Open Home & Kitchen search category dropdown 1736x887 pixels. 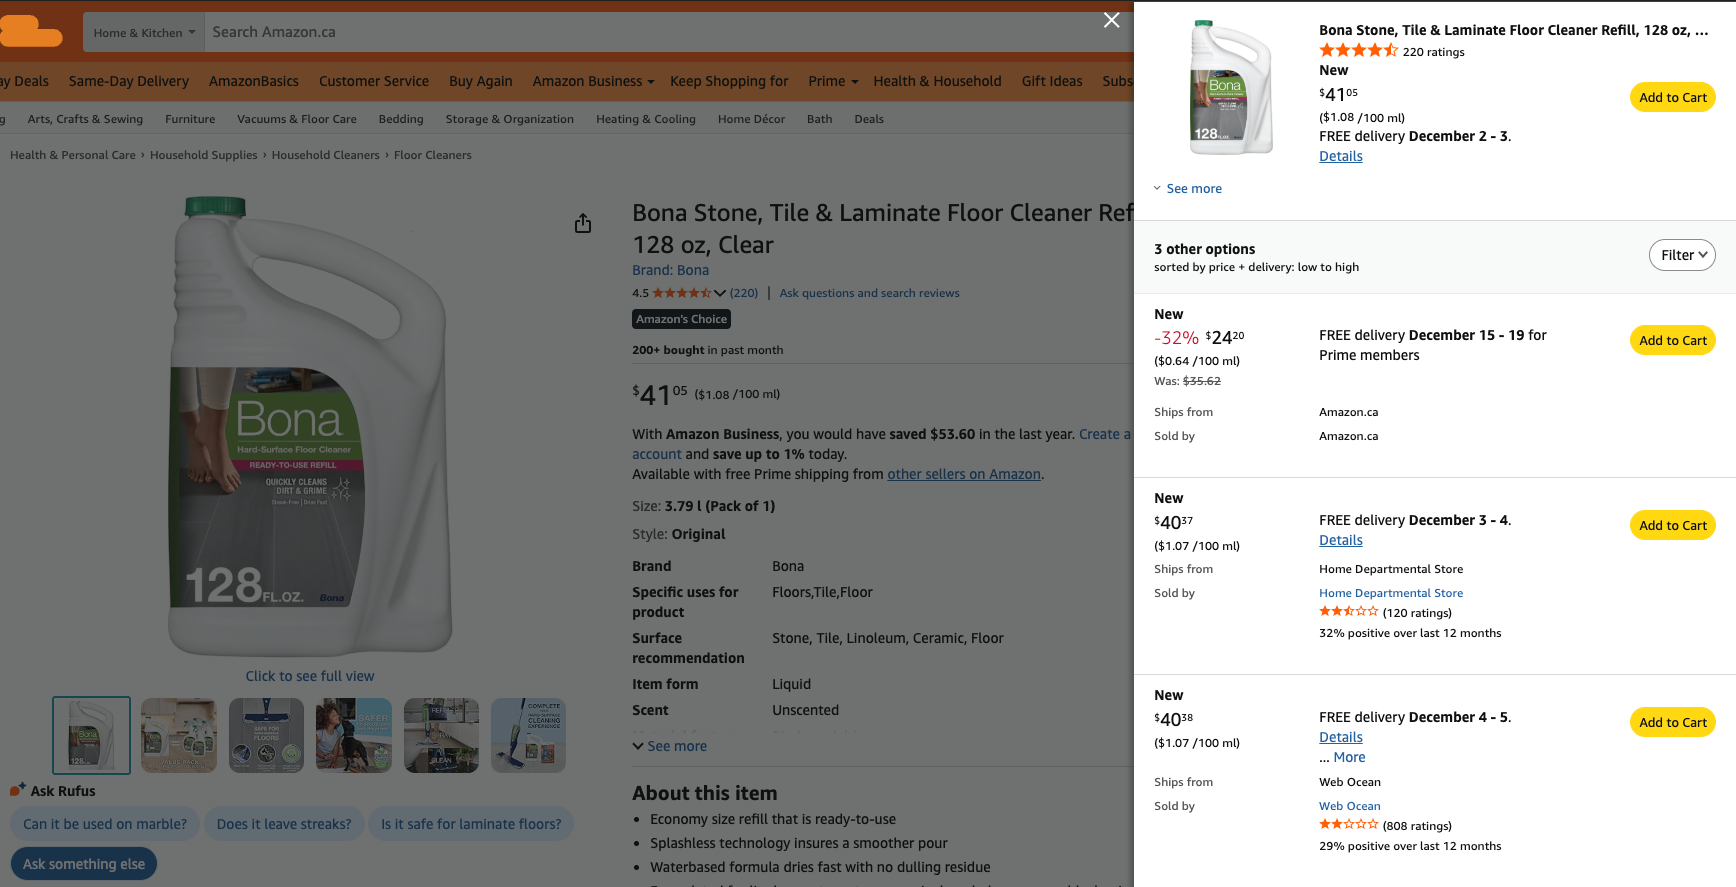[x=144, y=32]
